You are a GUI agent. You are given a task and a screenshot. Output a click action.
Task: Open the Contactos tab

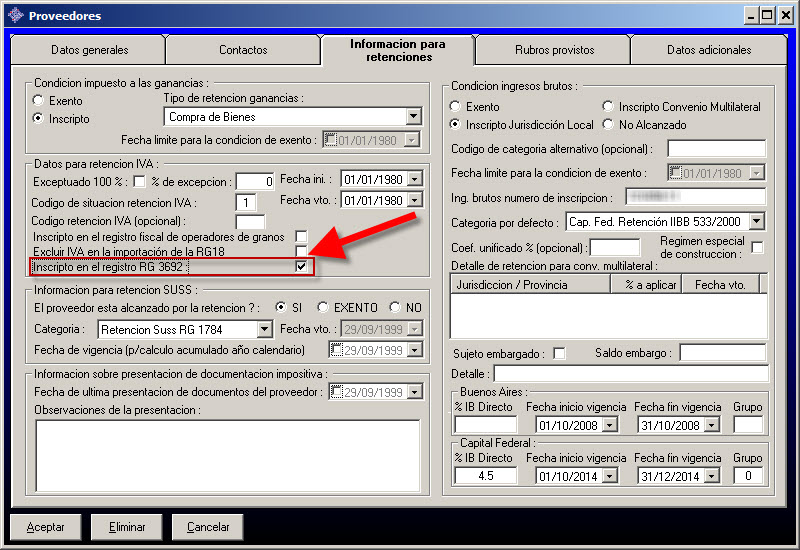243,50
